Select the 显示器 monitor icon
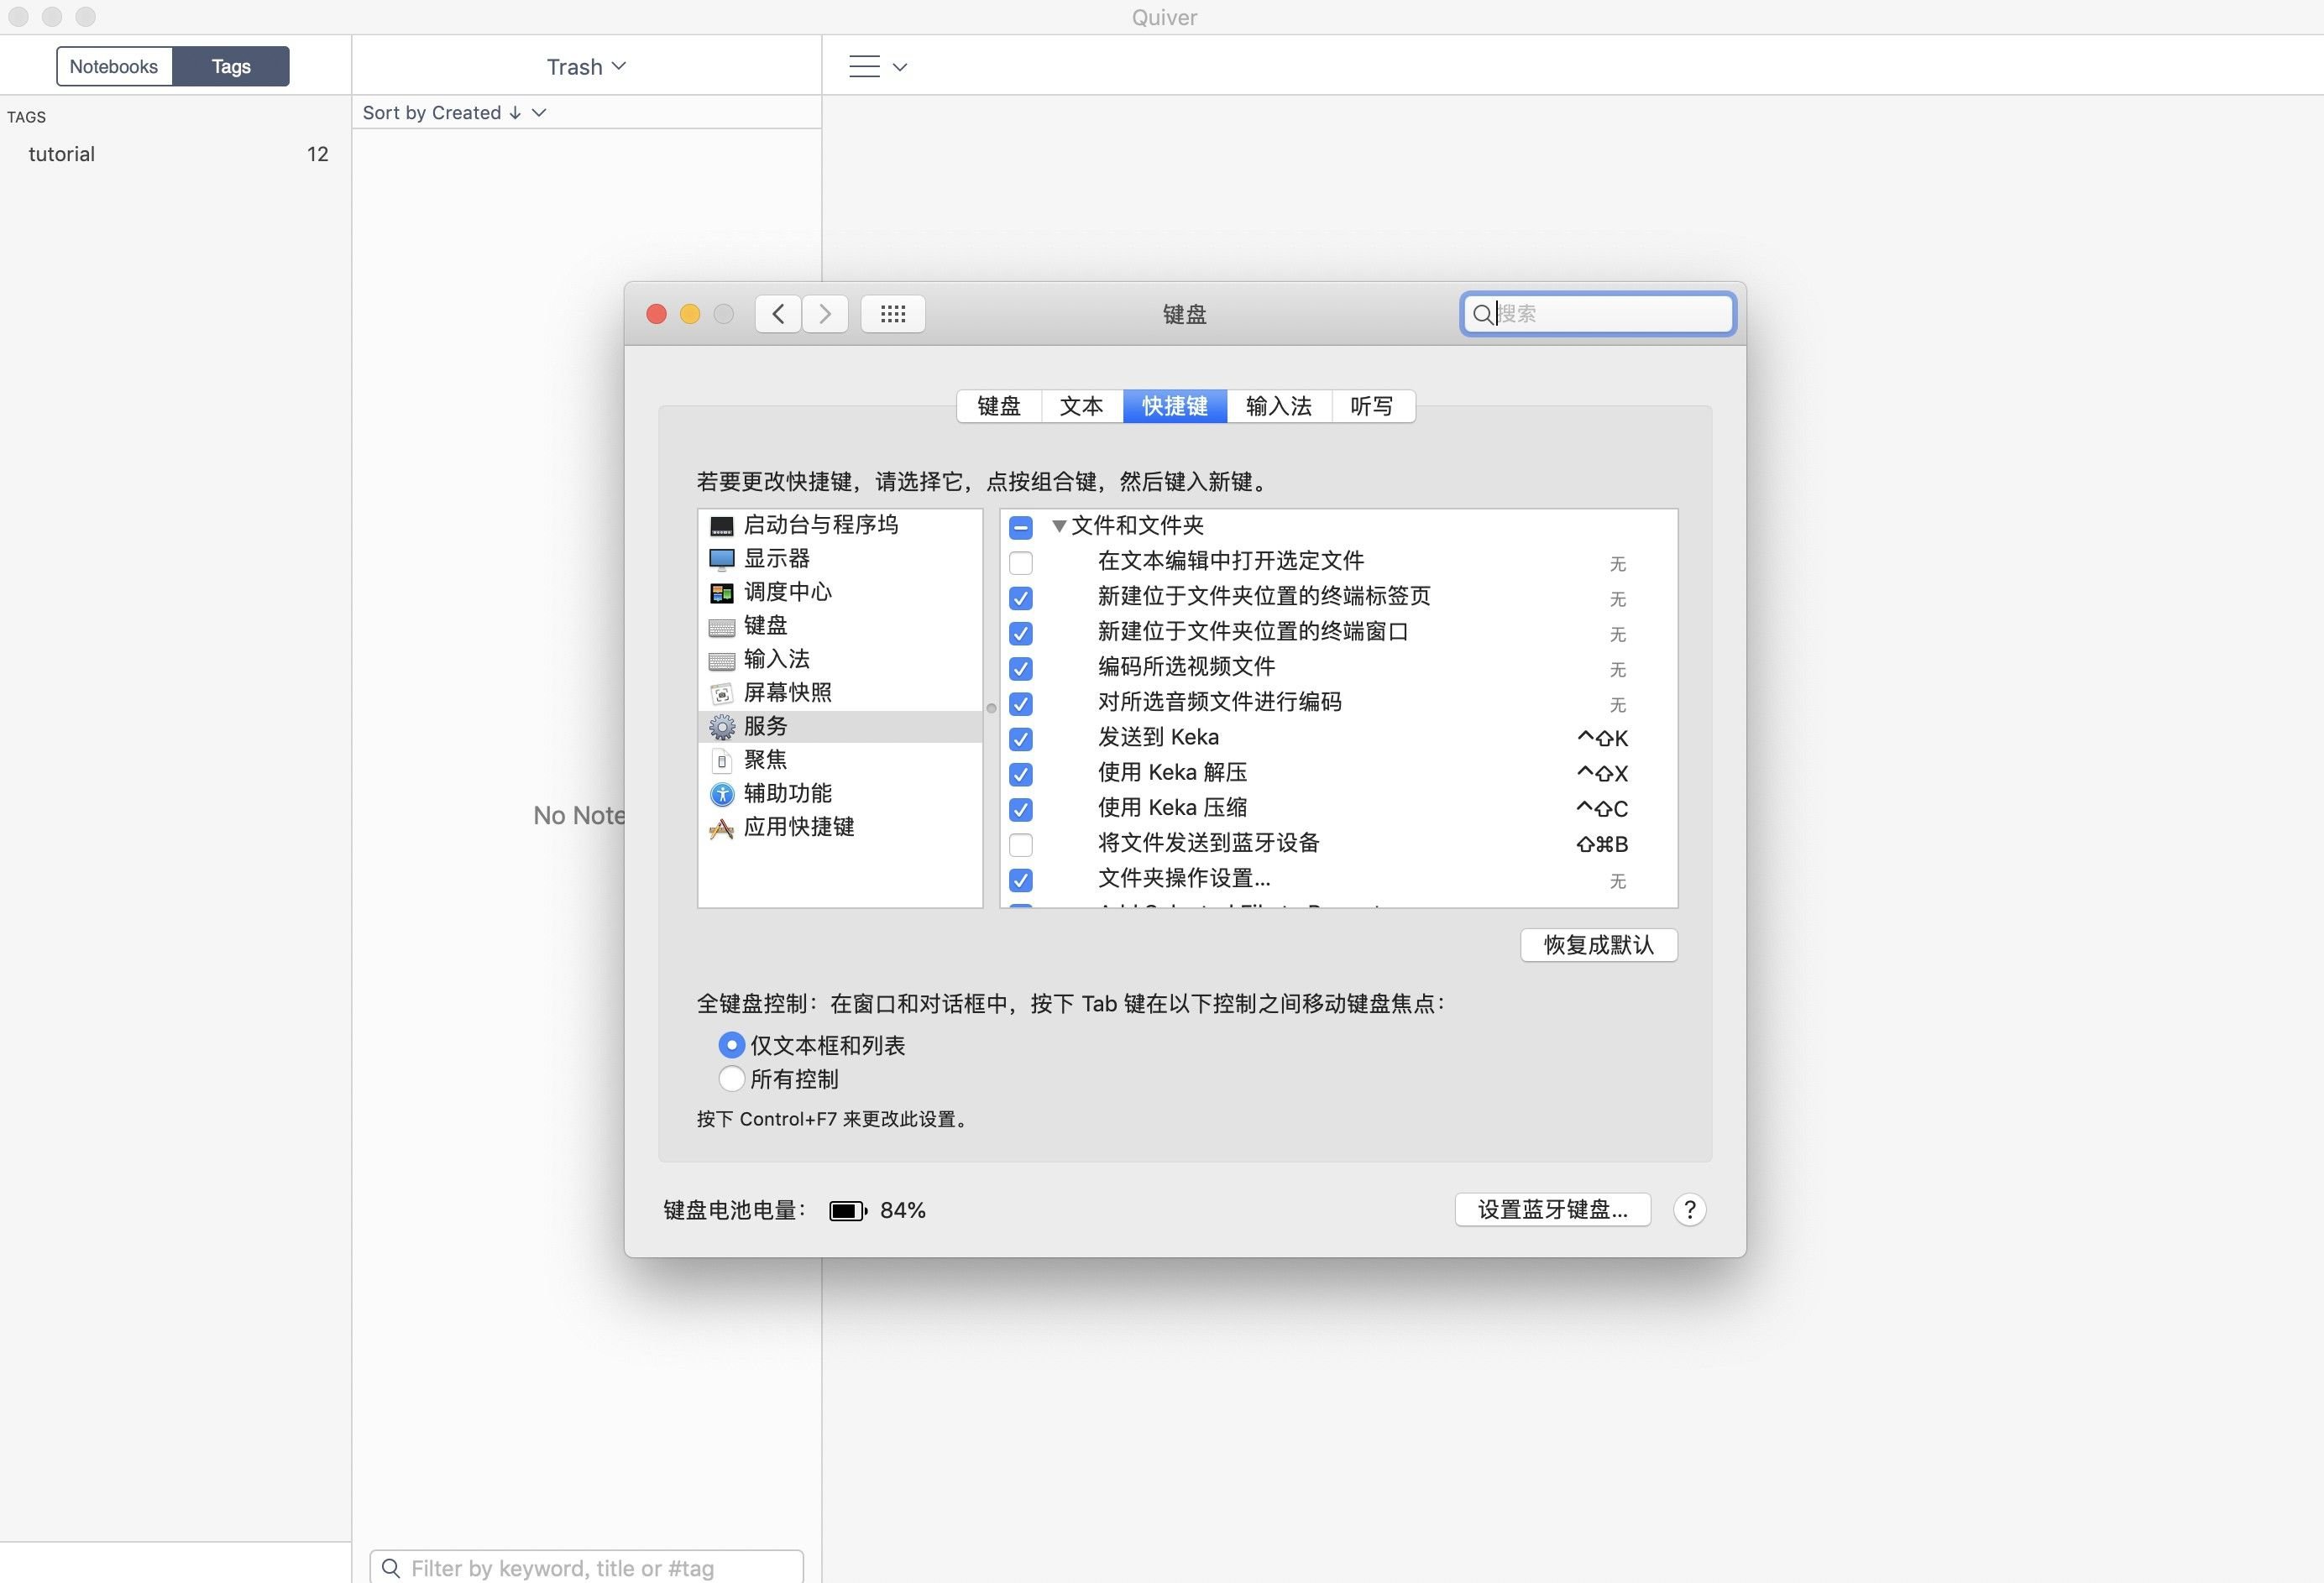2324x1583 pixels. [721, 559]
